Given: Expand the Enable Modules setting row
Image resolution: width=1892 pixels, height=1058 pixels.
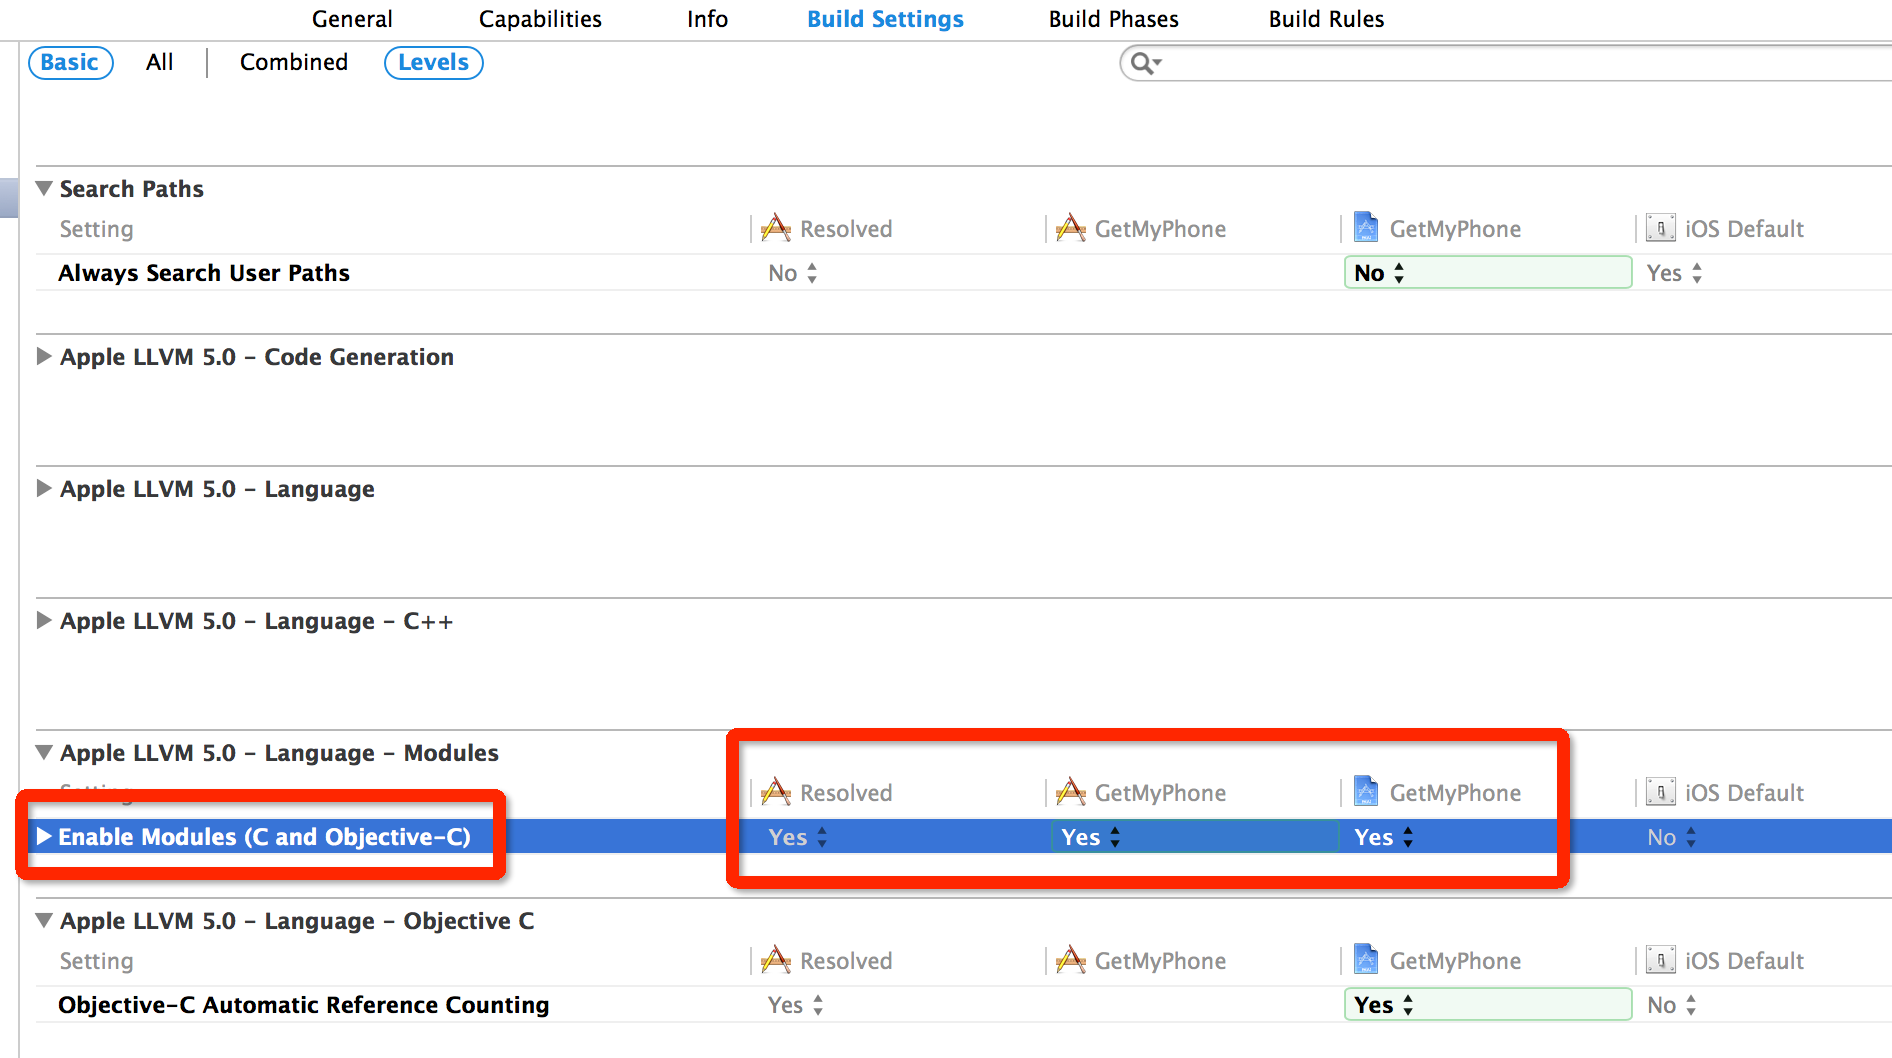Looking at the screenshot, I should [x=44, y=836].
